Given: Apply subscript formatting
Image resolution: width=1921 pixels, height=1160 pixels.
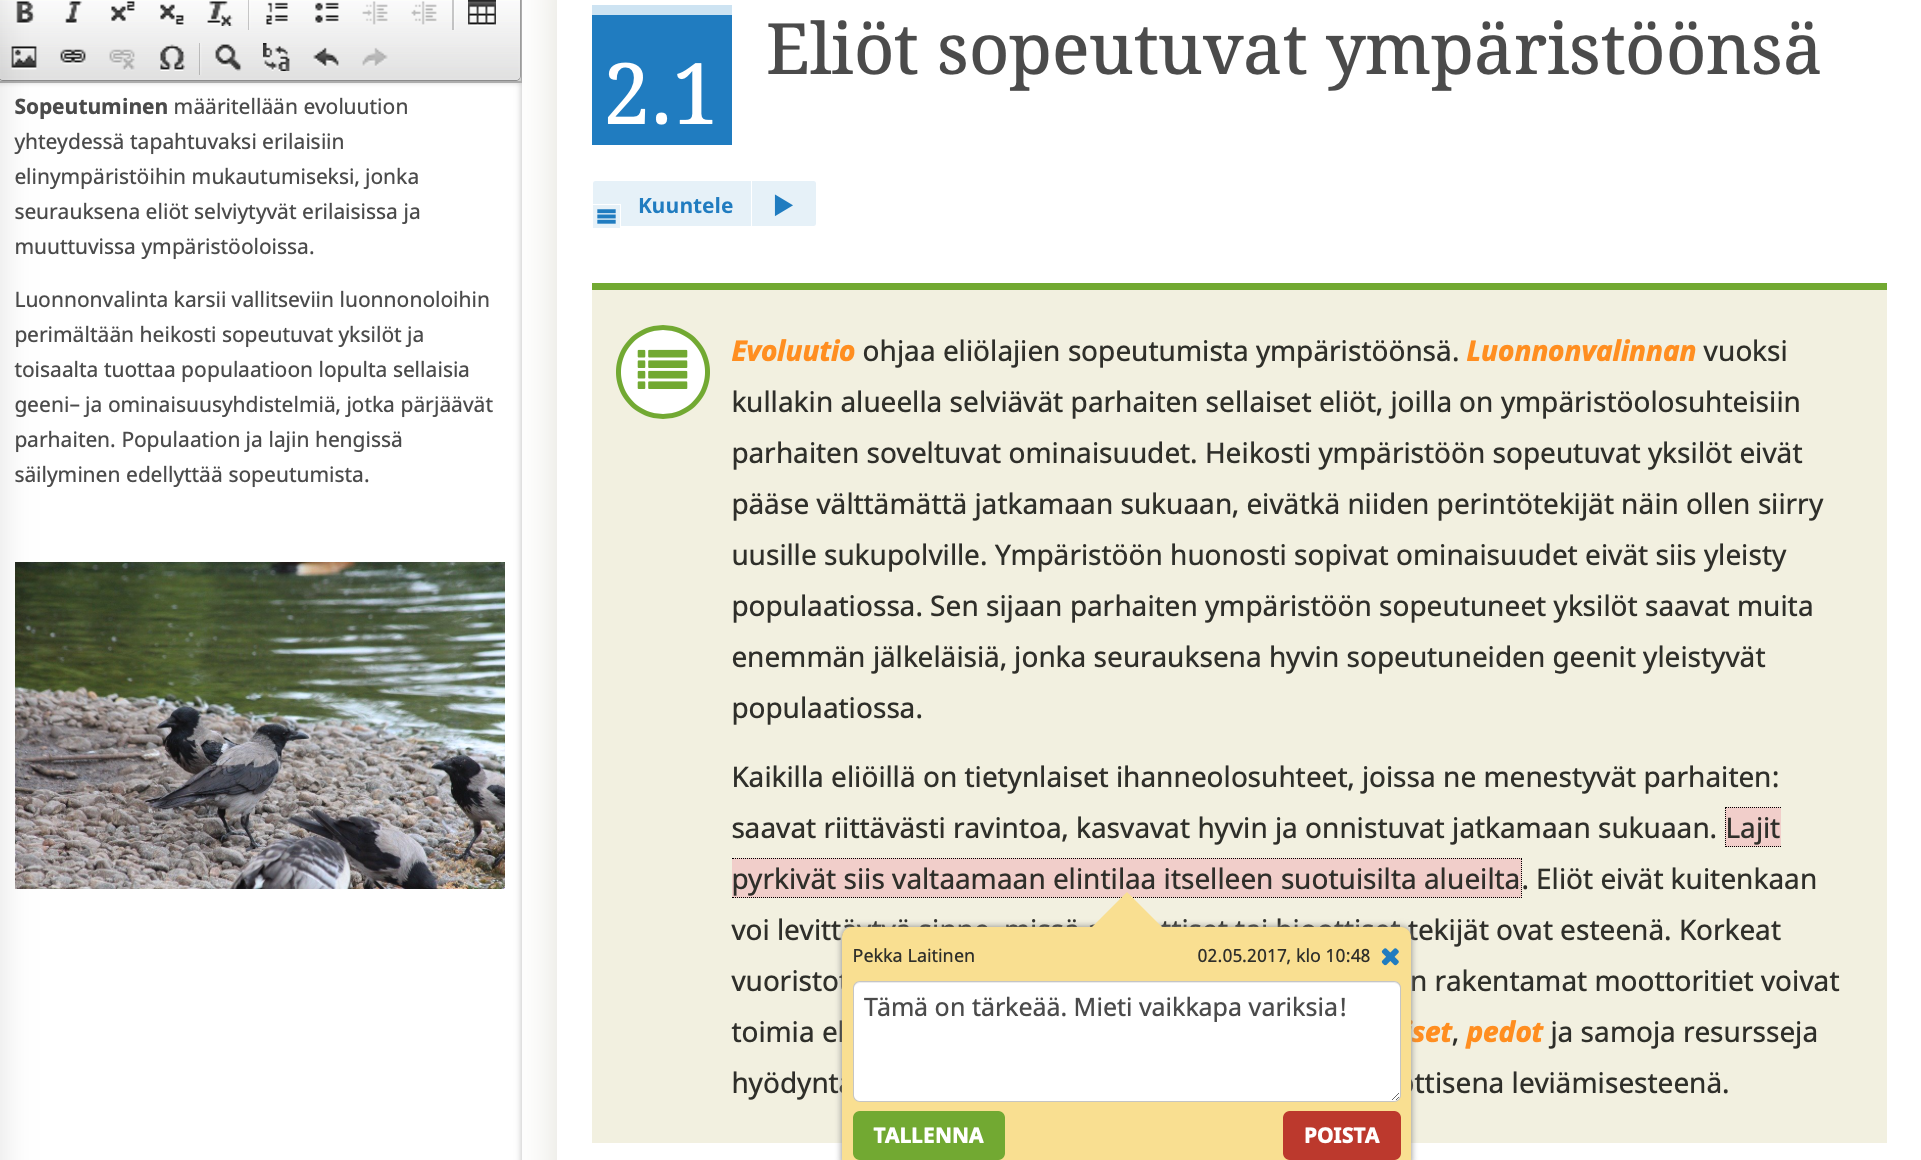Looking at the screenshot, I should [171, 12].
